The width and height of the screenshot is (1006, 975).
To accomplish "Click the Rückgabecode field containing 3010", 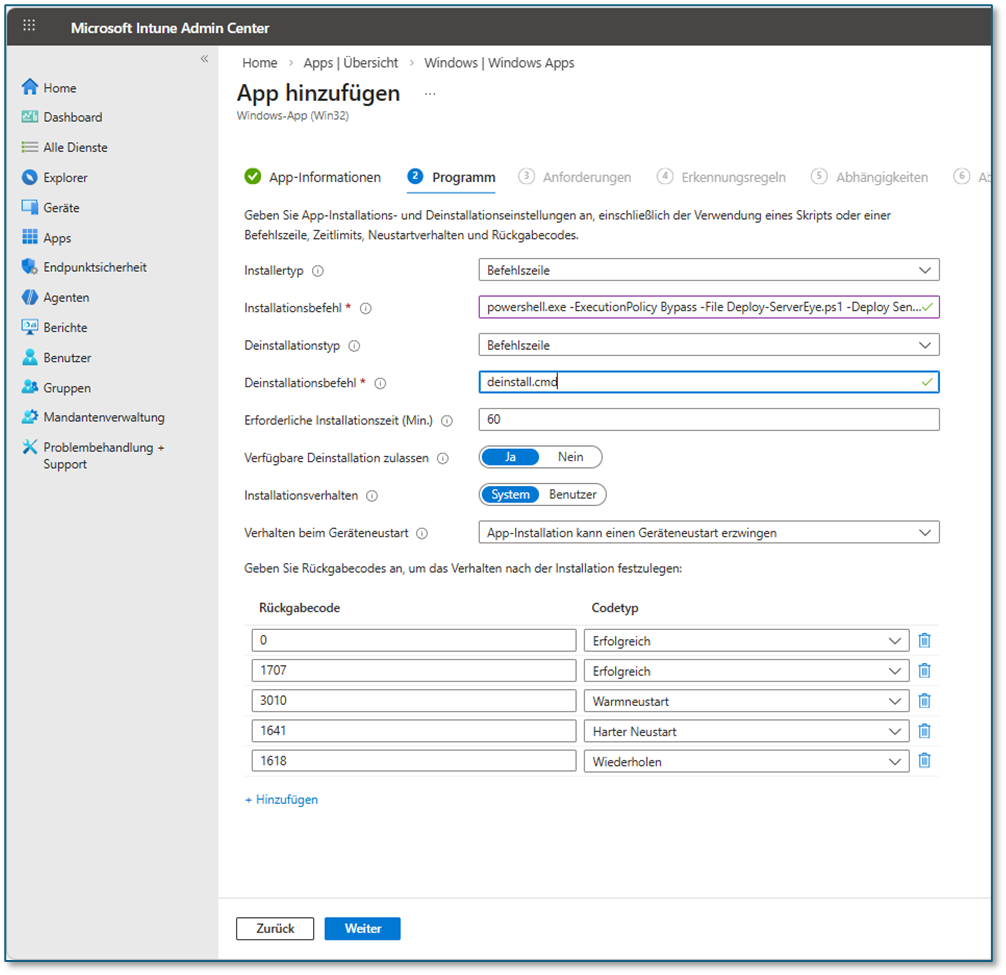I will (x=414, y=700).
